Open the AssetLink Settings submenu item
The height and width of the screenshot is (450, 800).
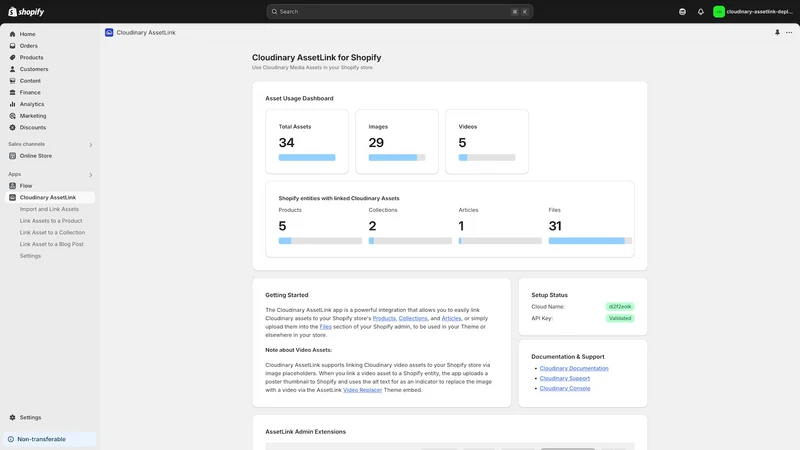[x=30, y=256]
